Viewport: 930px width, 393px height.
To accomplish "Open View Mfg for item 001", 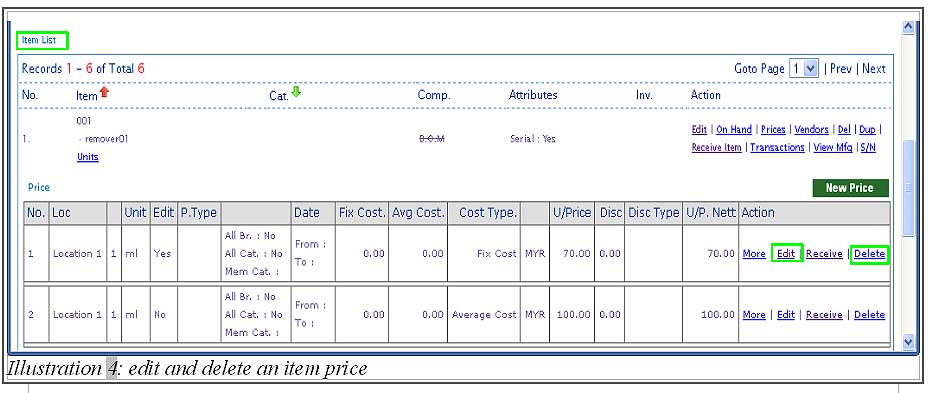I will pyautogui.click(x=833, y=148).
